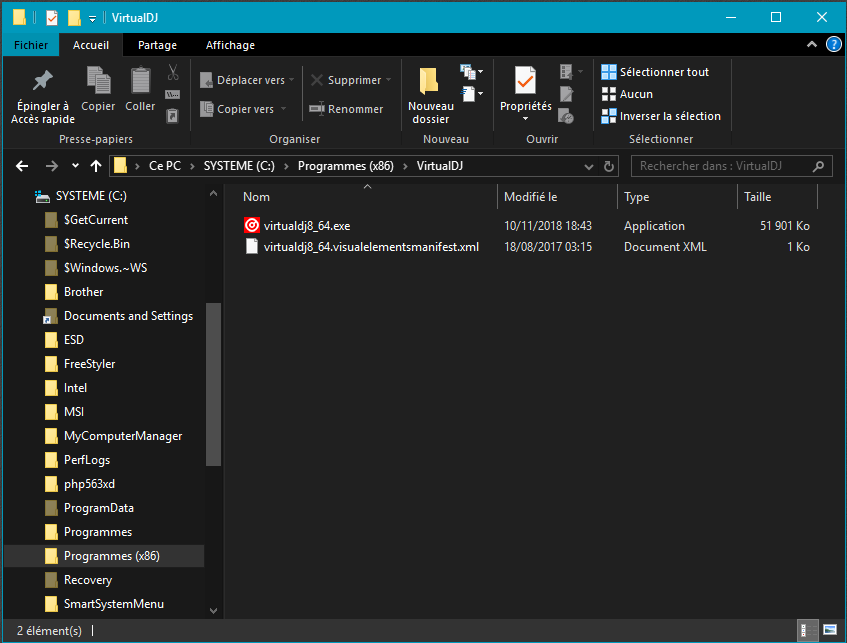Click the history icon in Ouvrir group
This screenshot has width=847, height=643.
tap(566, 116)
